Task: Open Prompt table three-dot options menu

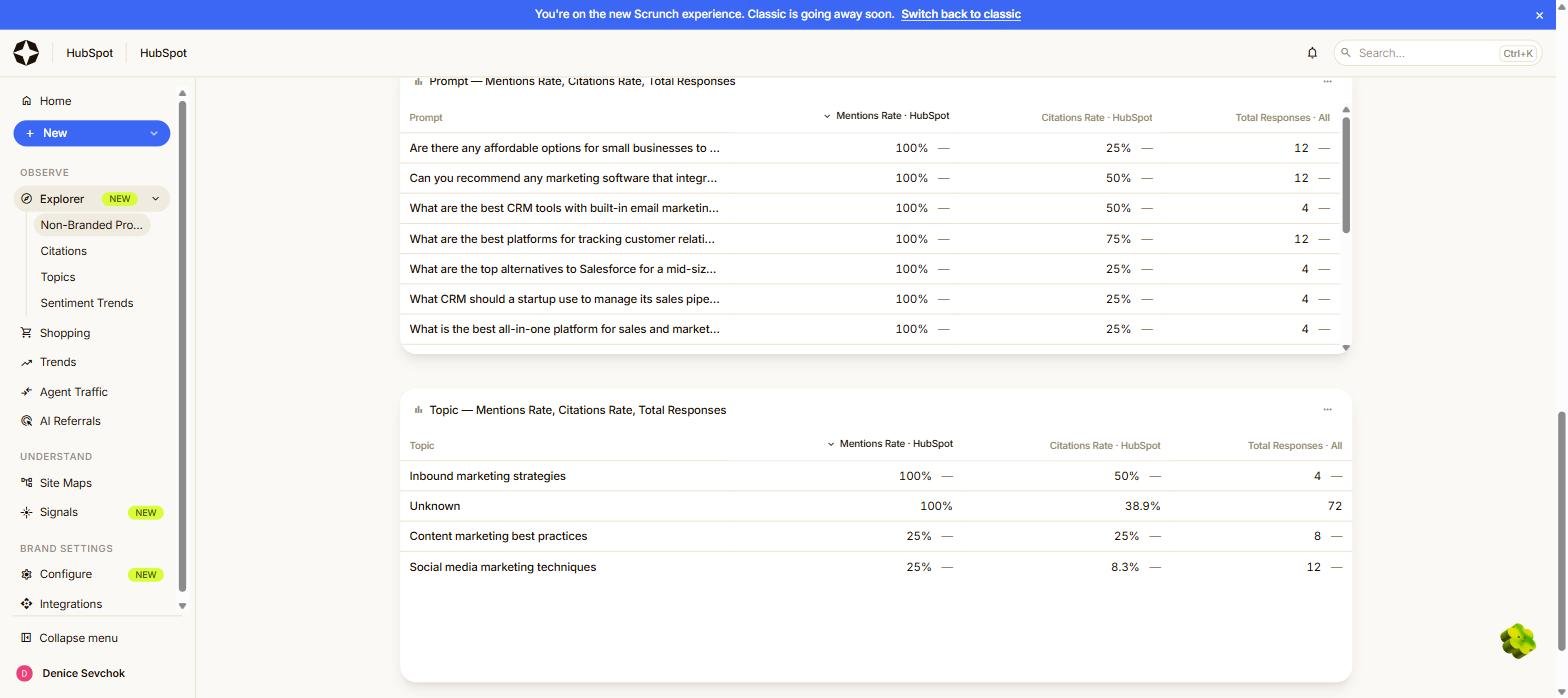Action: [x=1327, y=81]
